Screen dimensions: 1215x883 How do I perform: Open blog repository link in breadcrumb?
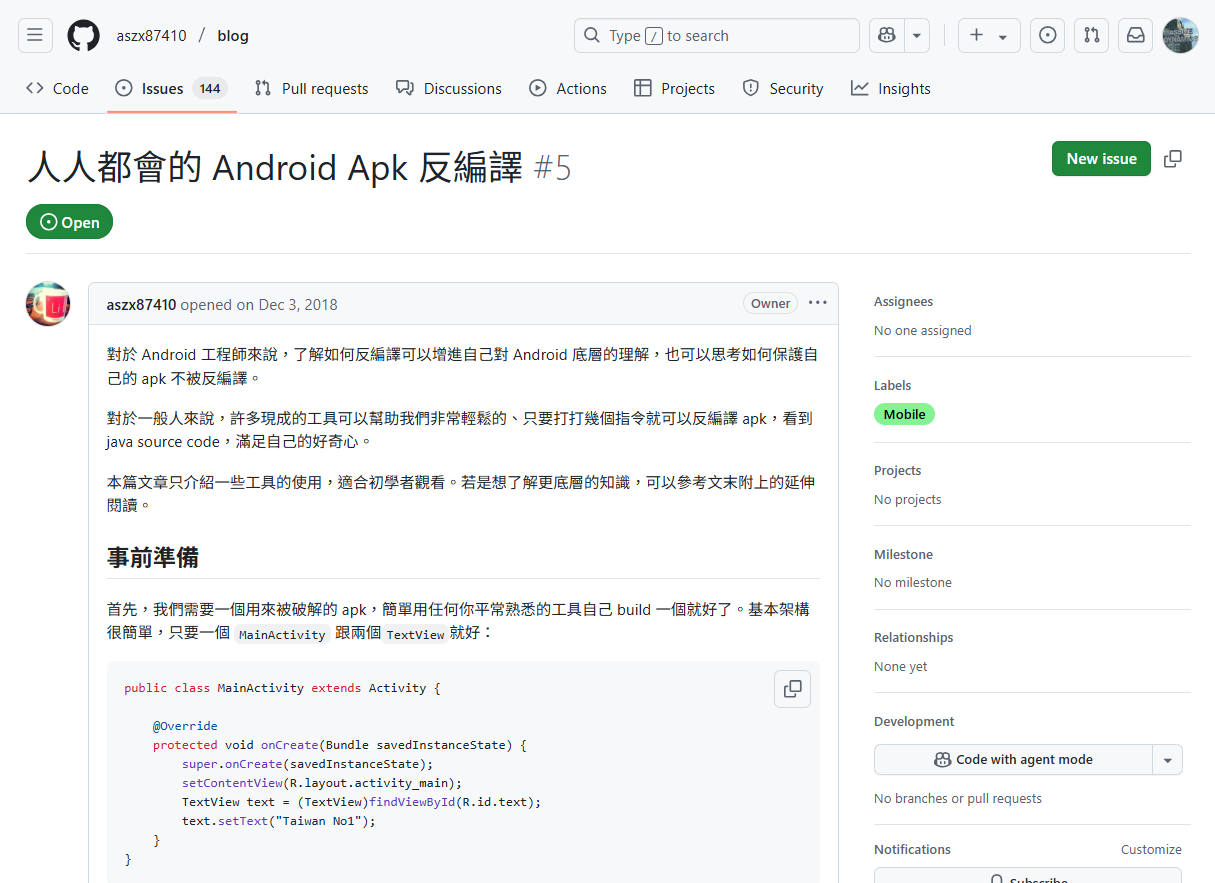click(233, 36)
